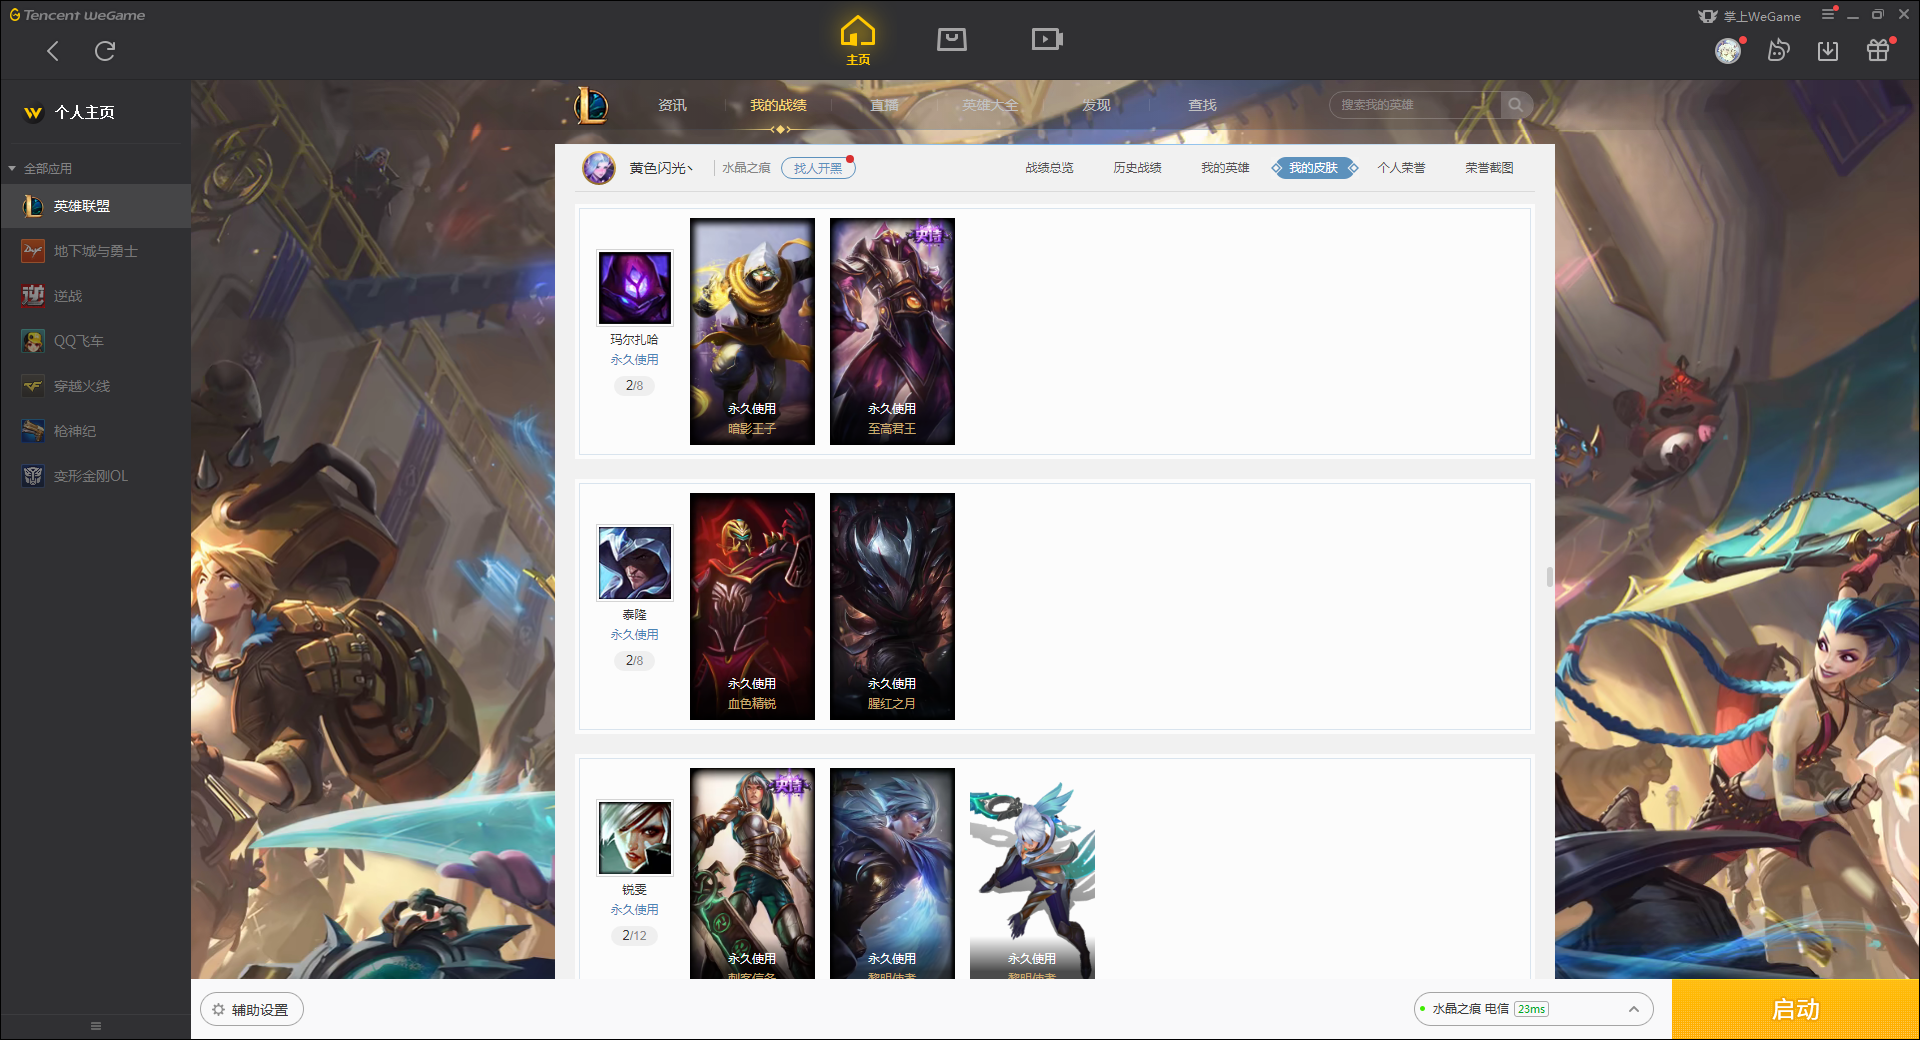Click the skin list scrollbar handle
The height and width of the screenshot is (1040, 1920).
click(1549, 577)
